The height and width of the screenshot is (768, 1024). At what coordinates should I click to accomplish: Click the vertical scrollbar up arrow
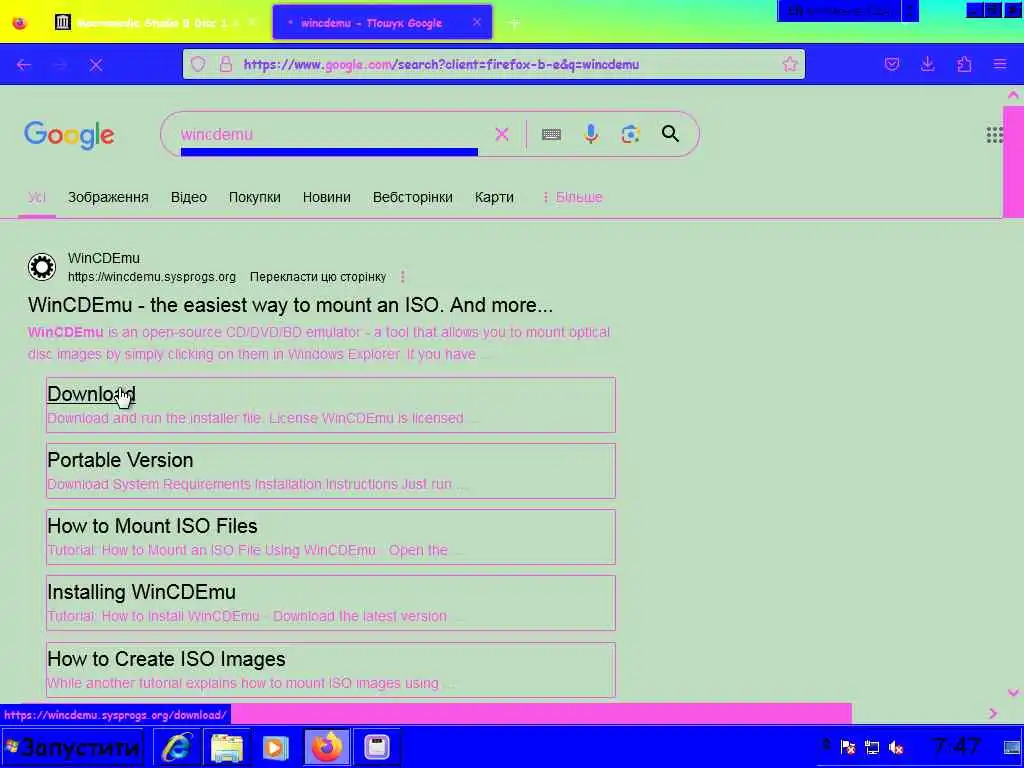[x=1013, y=95]
